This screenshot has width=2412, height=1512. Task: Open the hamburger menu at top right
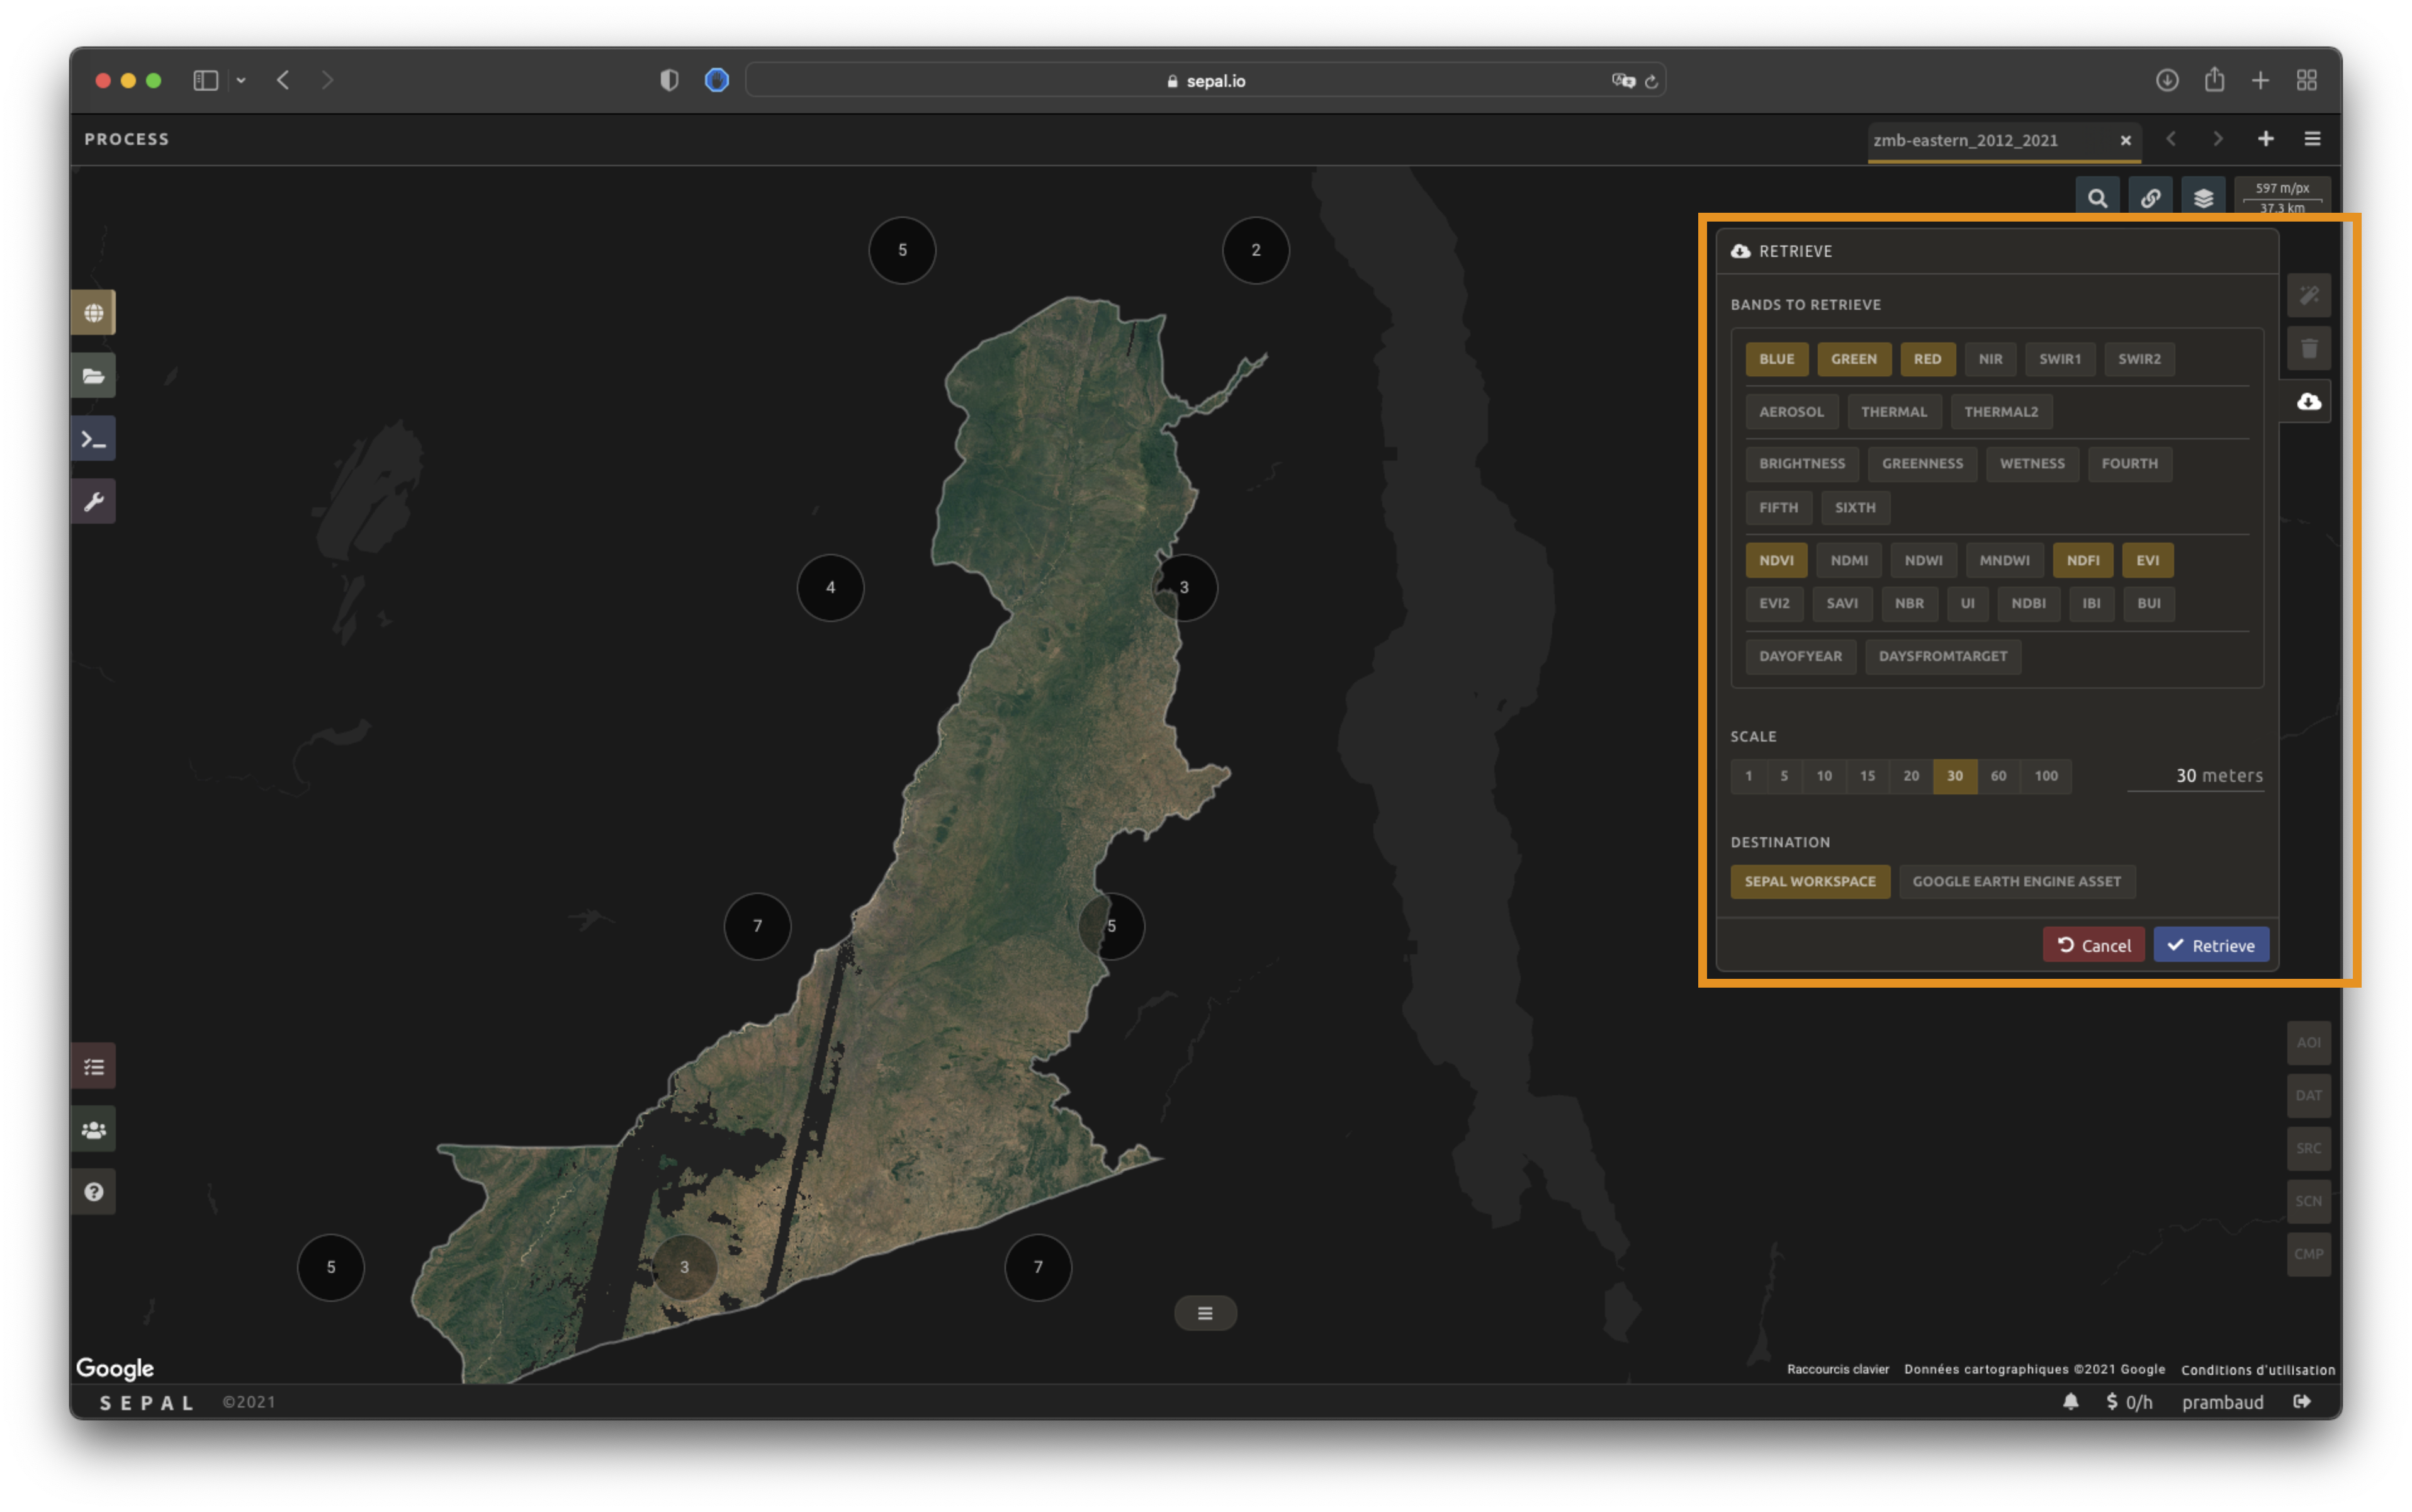click(x=2312, y=139)
